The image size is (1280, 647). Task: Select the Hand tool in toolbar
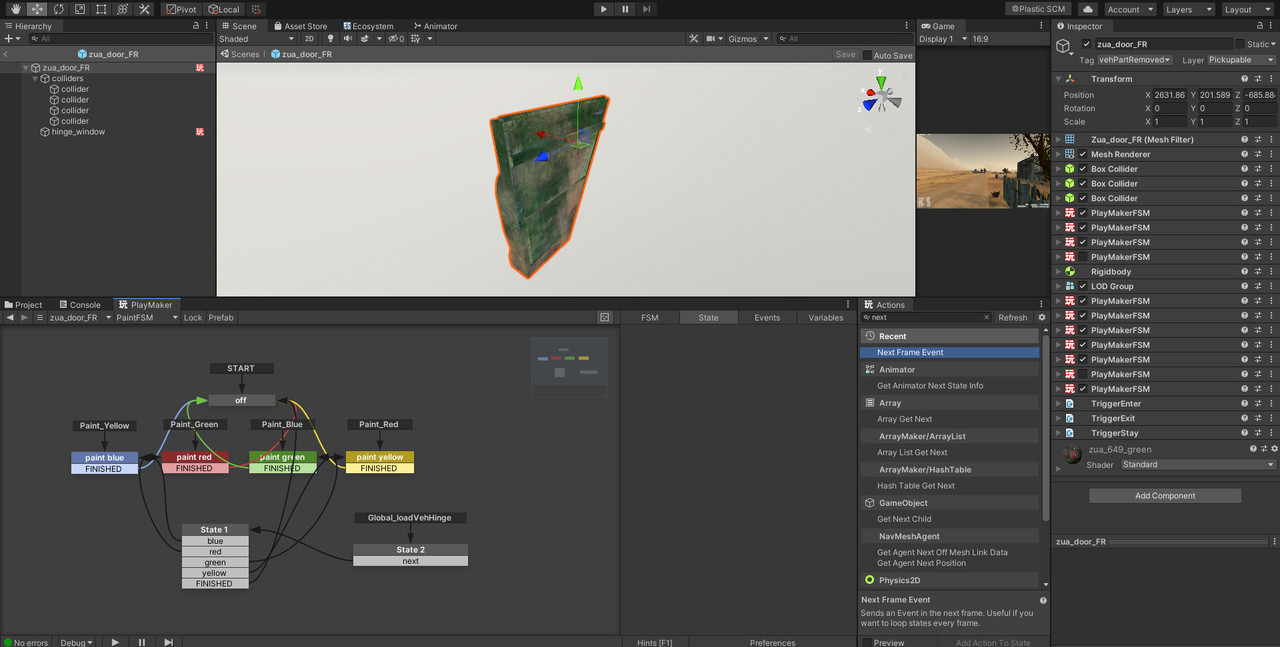point(15,9)
